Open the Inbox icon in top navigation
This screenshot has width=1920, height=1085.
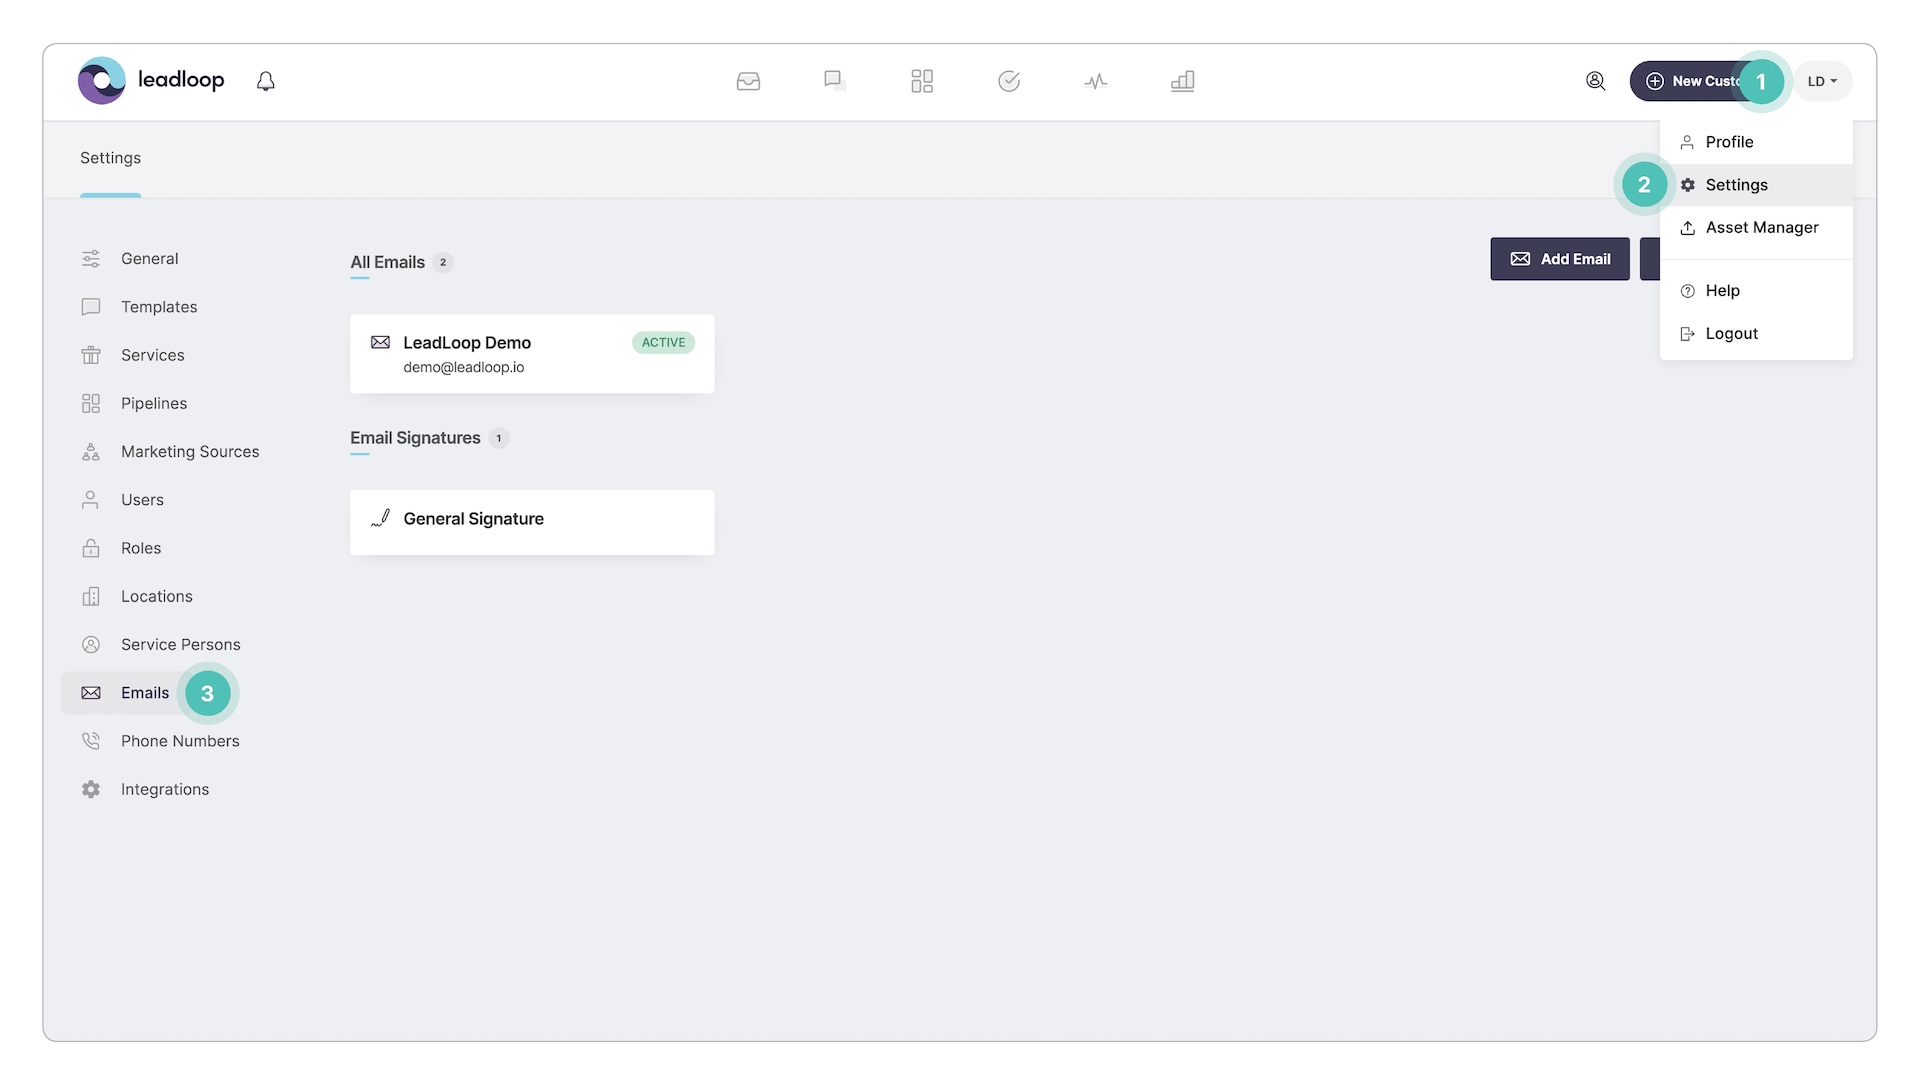[x=748, y=81]
